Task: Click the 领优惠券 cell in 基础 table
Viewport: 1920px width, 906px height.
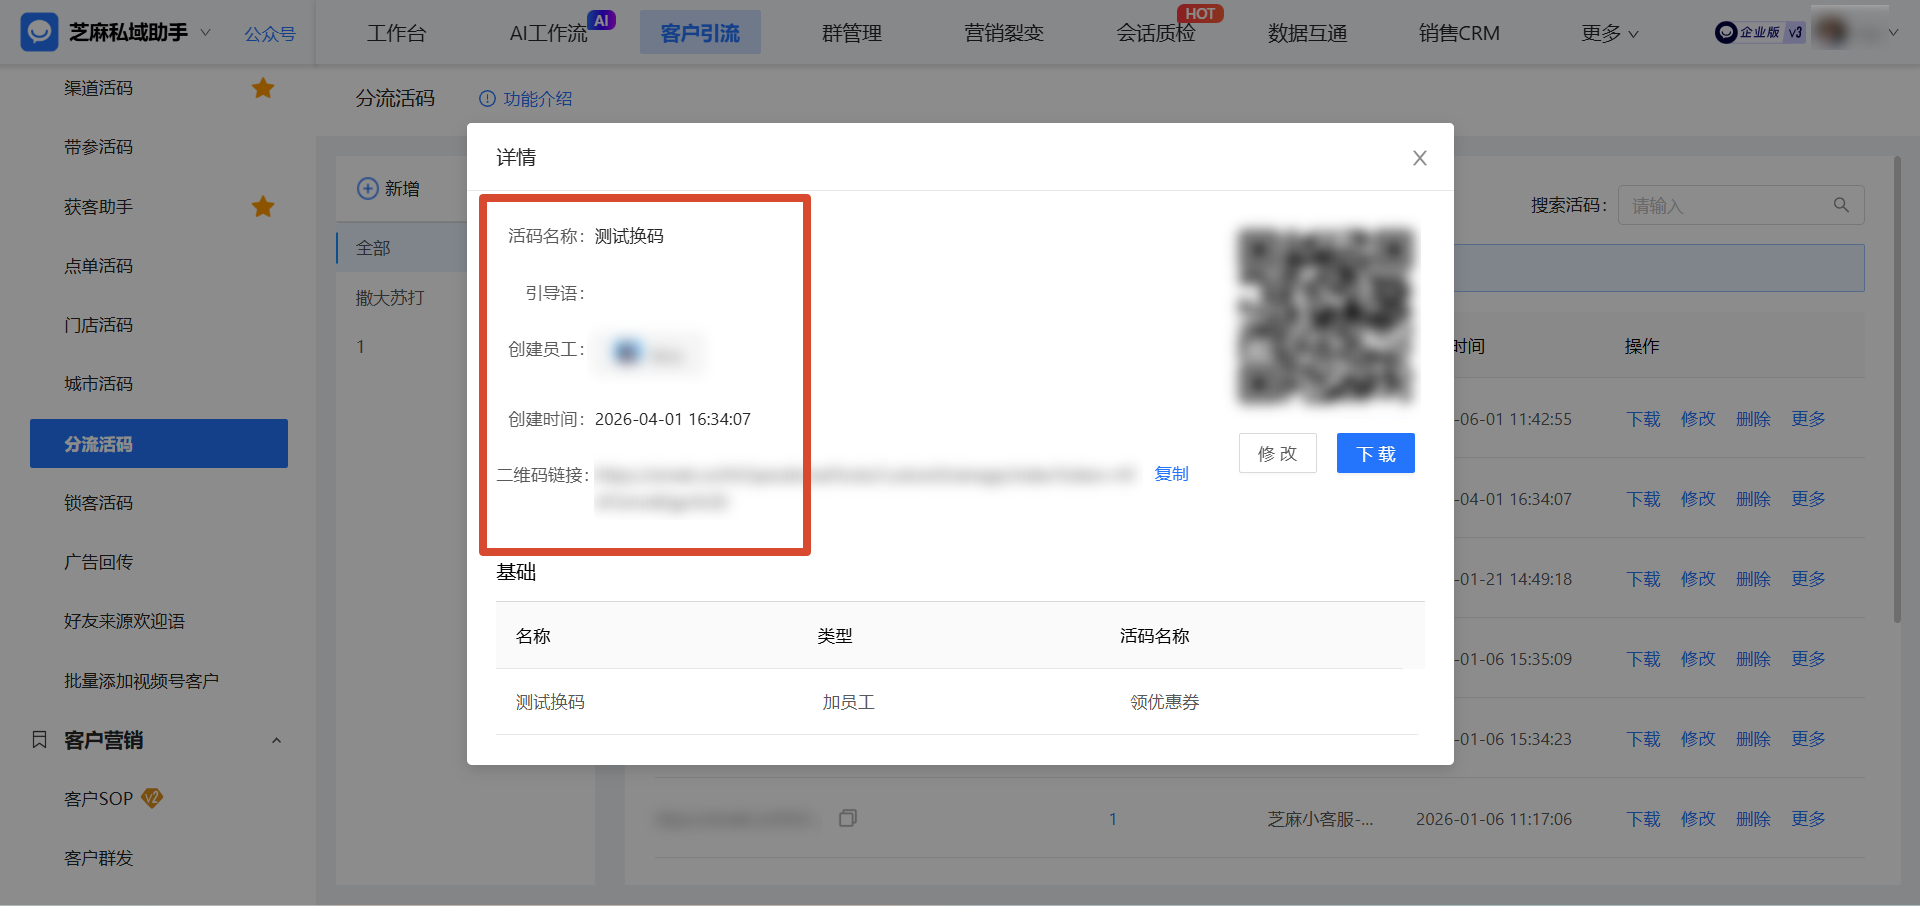Action: [x=1165, y=702]
